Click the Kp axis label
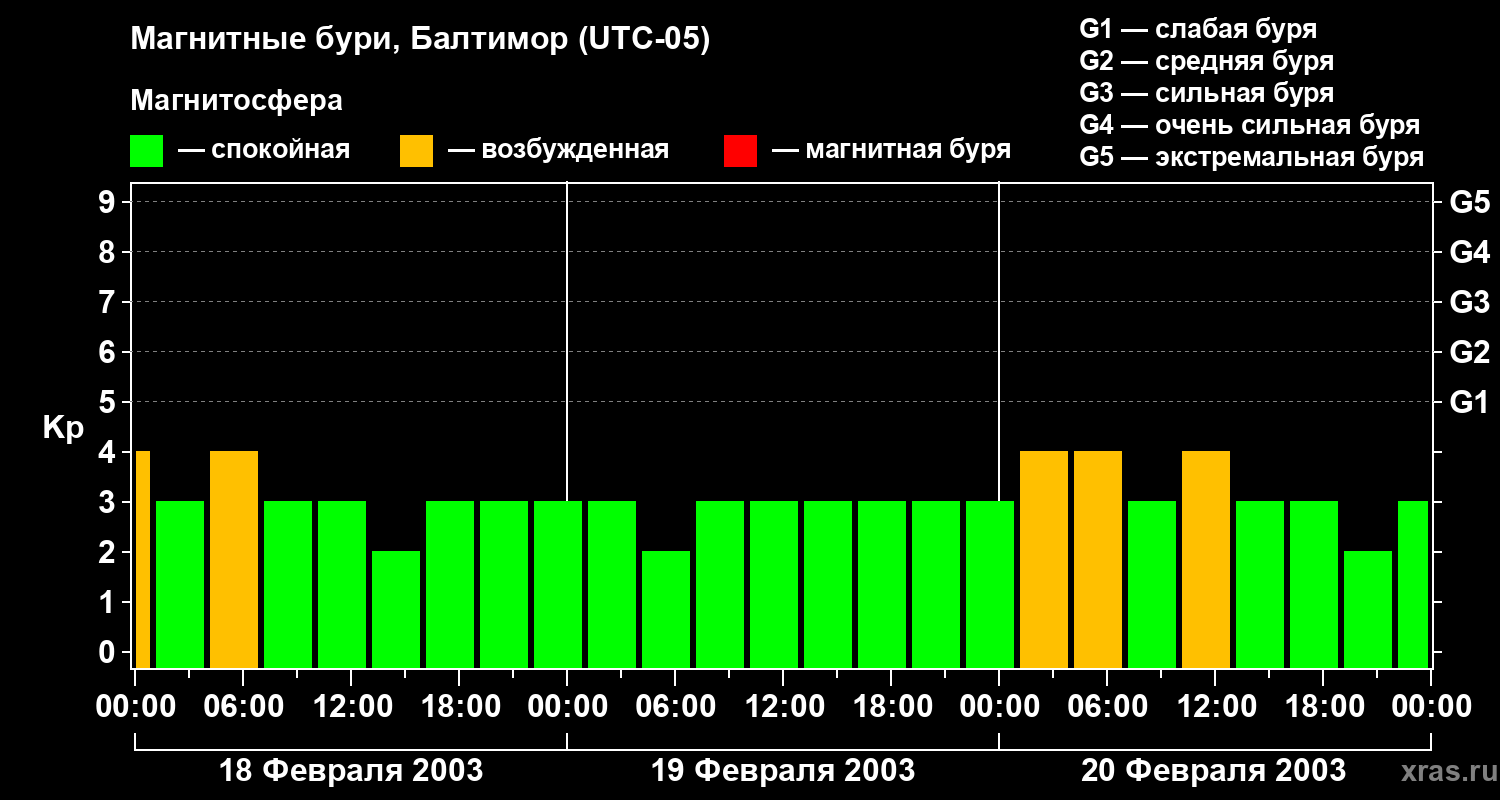This screenshot has height=800, width=1500. (x=63, y=428)
